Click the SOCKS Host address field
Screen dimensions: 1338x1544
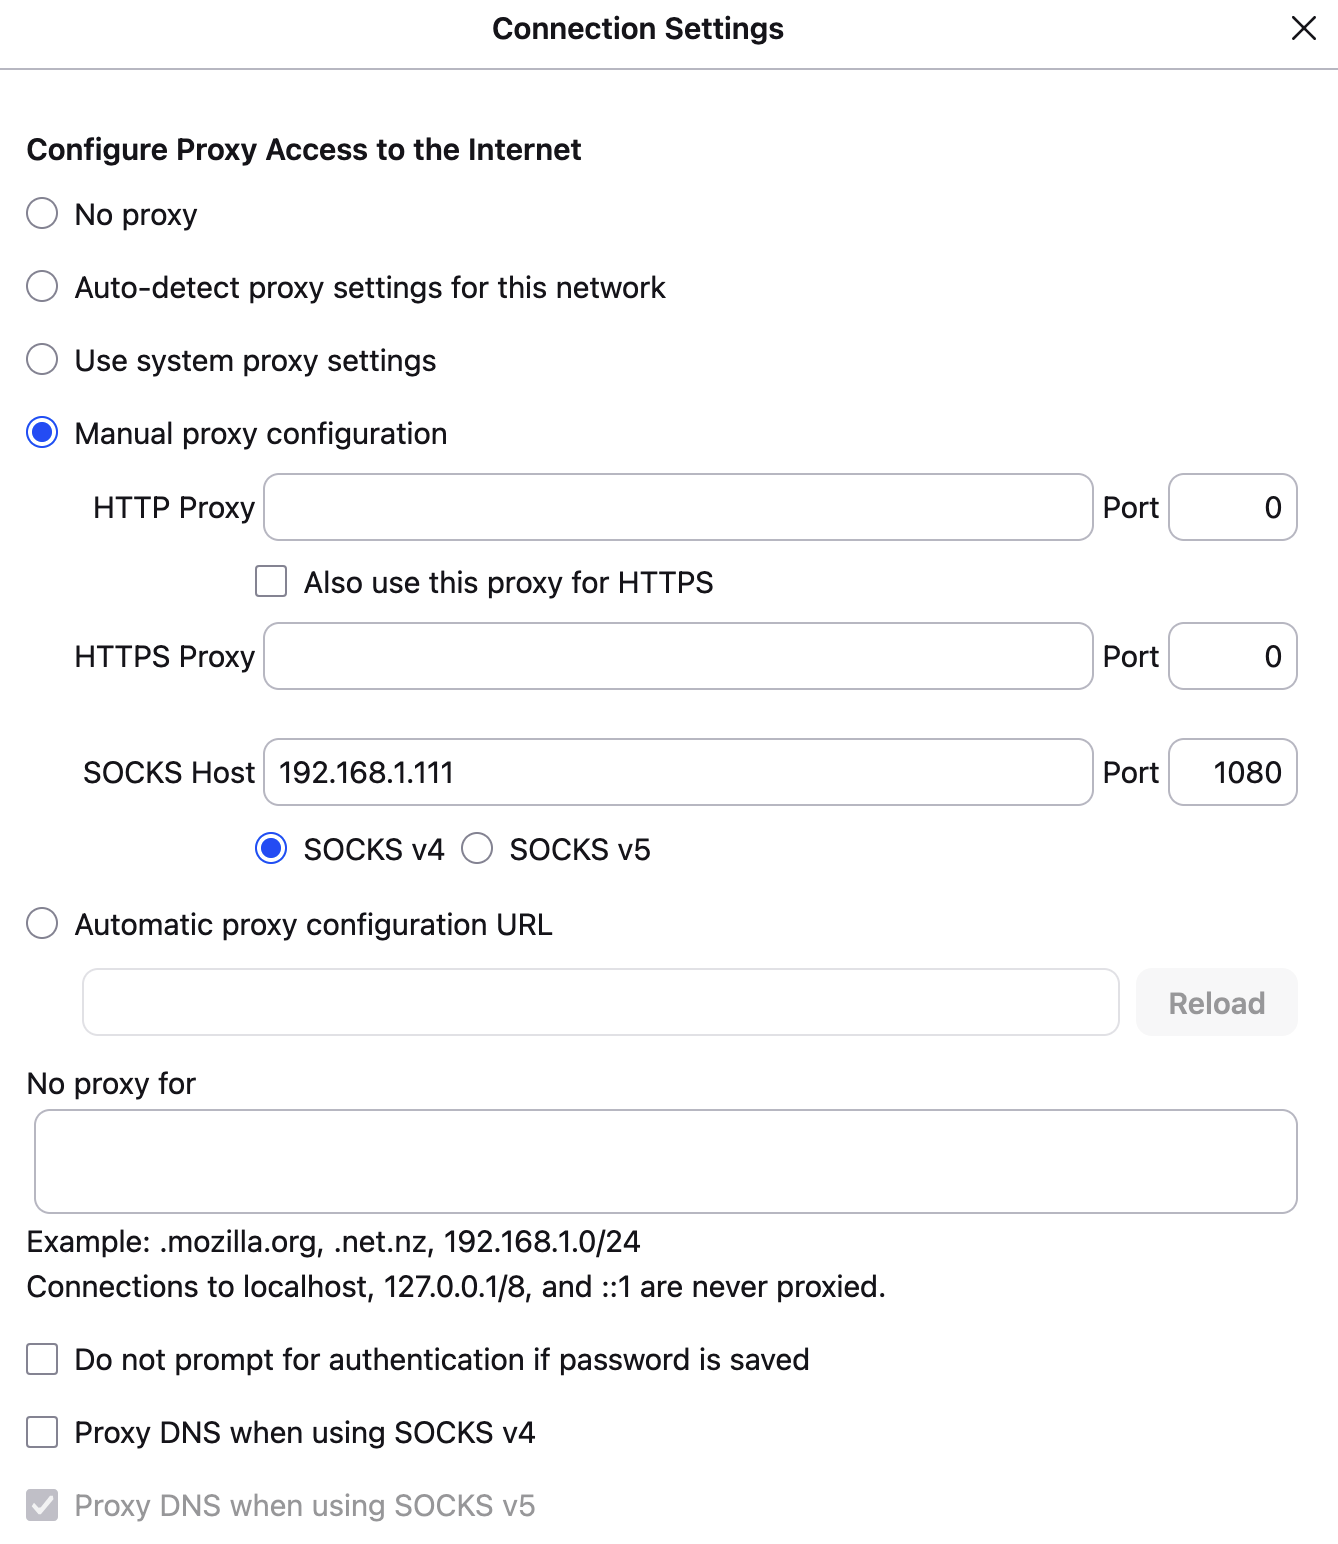(677, 772)
